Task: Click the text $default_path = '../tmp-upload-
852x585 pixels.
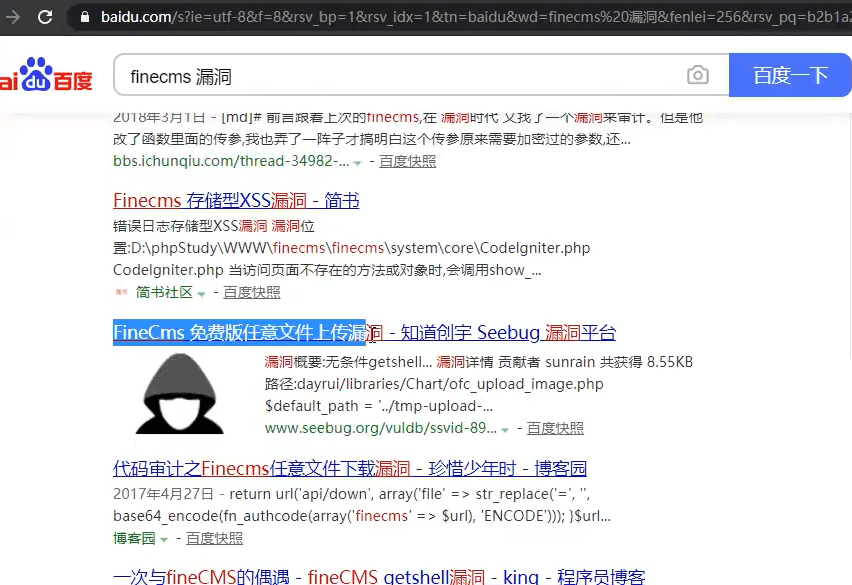Action: 379,406
